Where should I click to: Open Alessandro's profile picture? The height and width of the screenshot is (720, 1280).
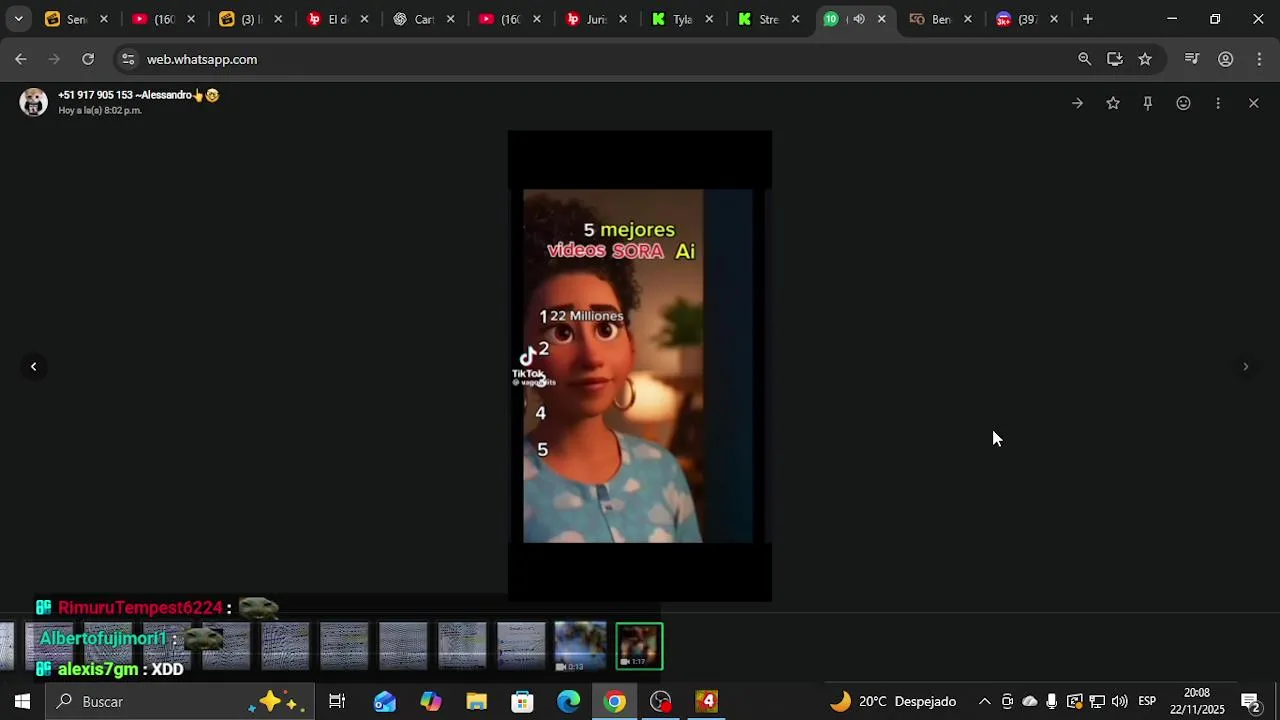34,102
